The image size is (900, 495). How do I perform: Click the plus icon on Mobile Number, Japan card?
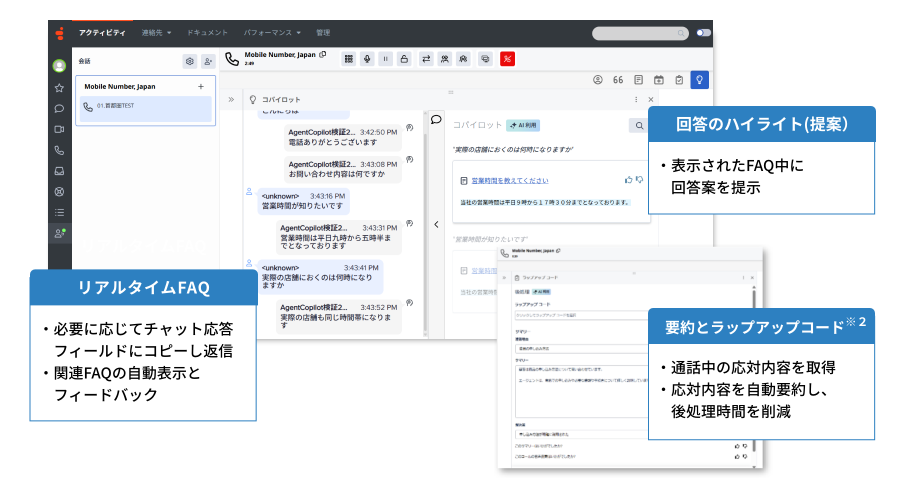point(201,87)
